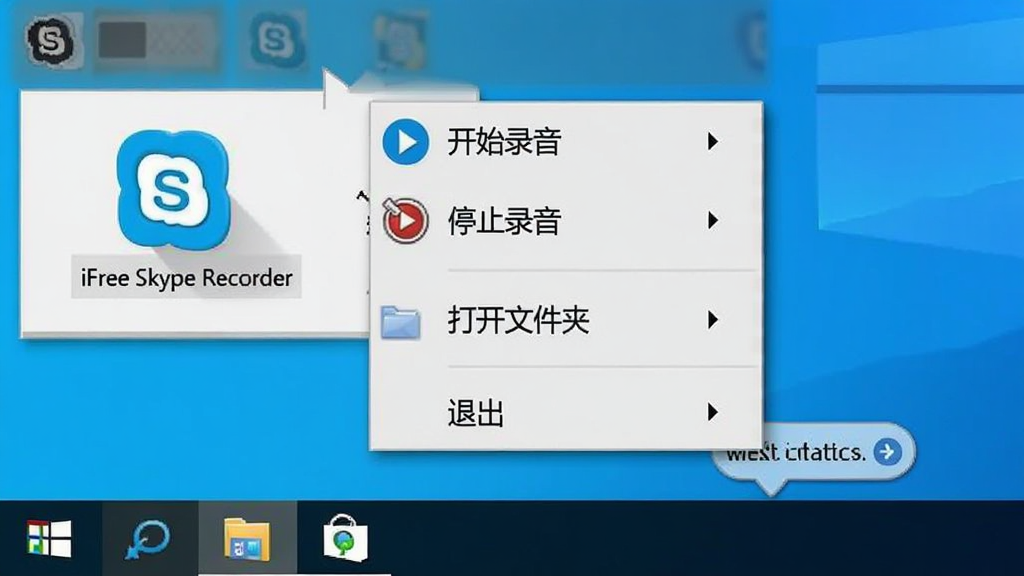Expand the submenu arrow next to 打开文件夹
The width and height of the screenshot is (1024, 576).
(712, 320)
